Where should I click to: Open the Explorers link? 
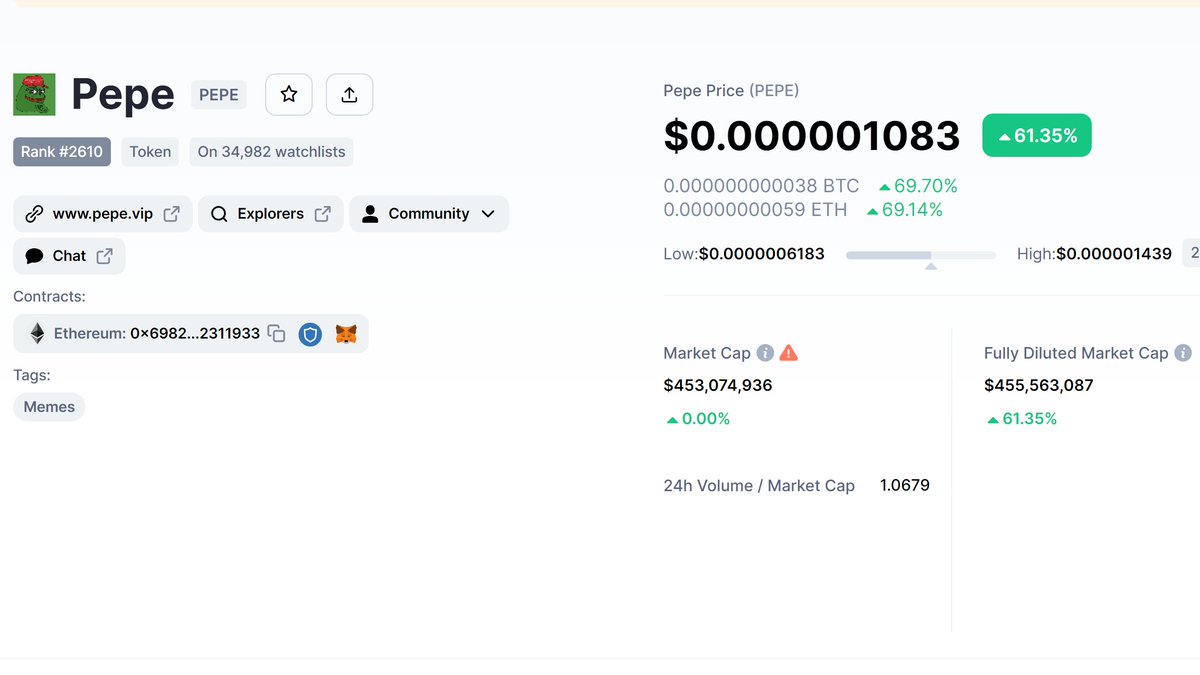[271, 214]
